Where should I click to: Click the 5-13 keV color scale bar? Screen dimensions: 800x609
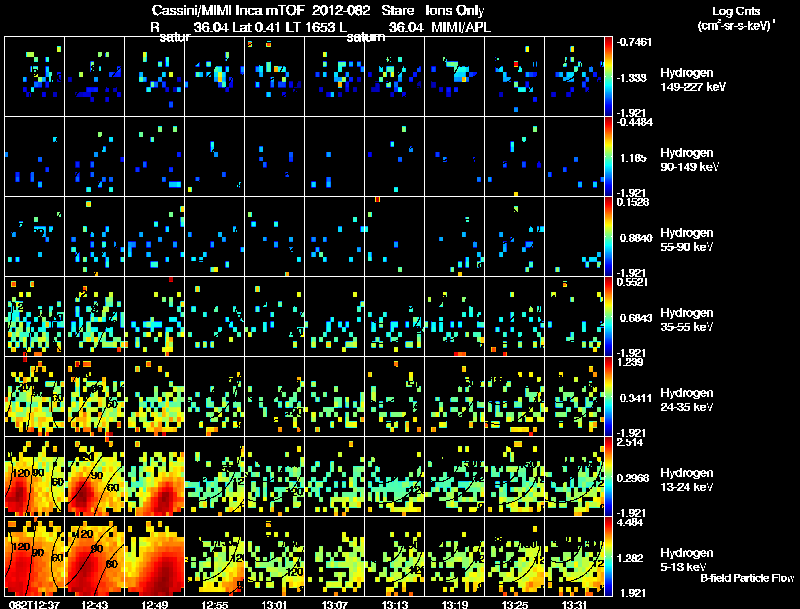[x=608, y=556]
